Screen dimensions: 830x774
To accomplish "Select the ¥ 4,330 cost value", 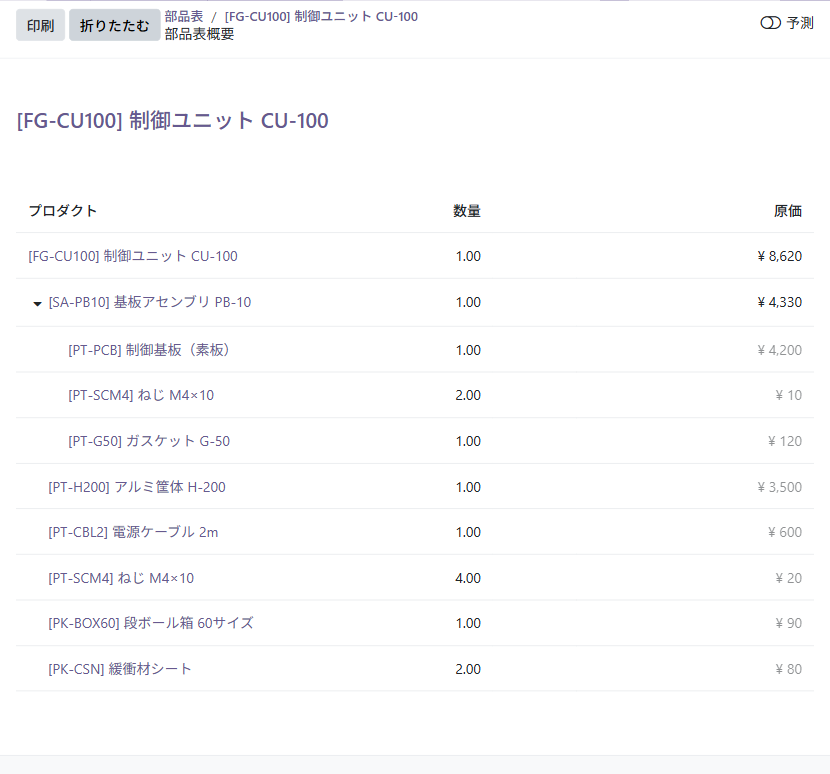I will [780, 302].
